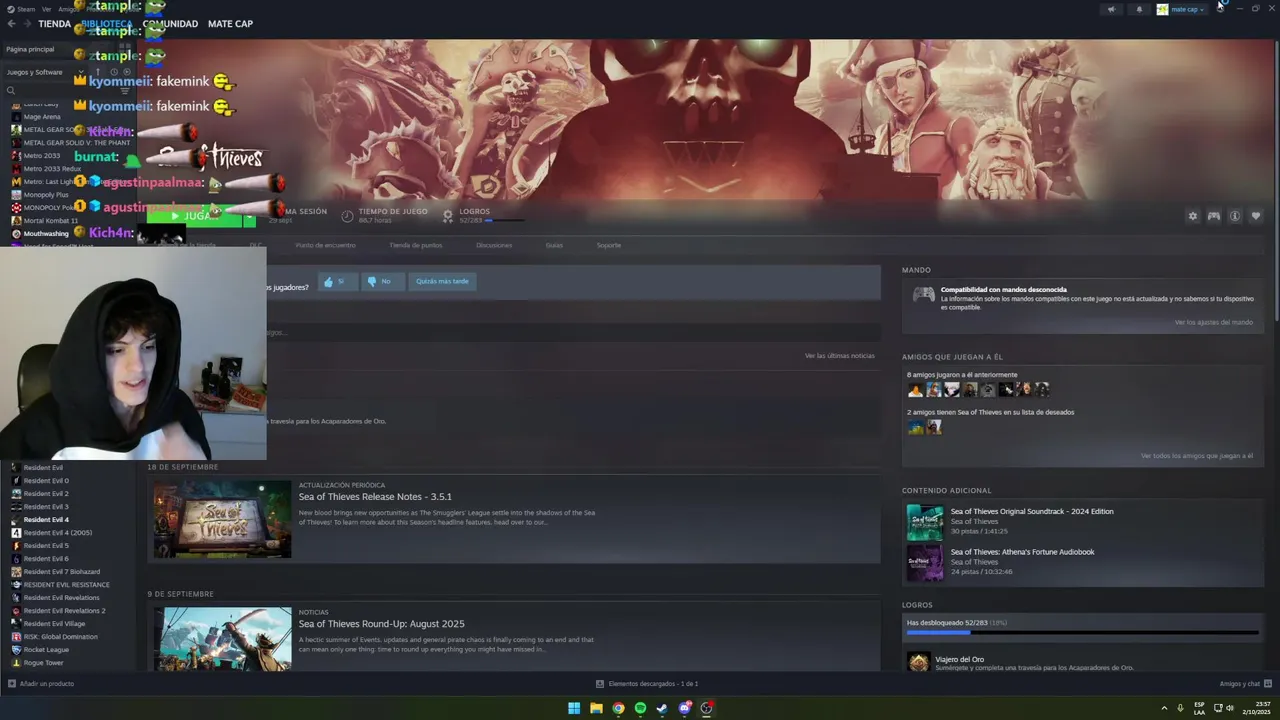Click Añadir un producto plus icon
This screenshot has height=720, width=1280.
coord(12,684)
